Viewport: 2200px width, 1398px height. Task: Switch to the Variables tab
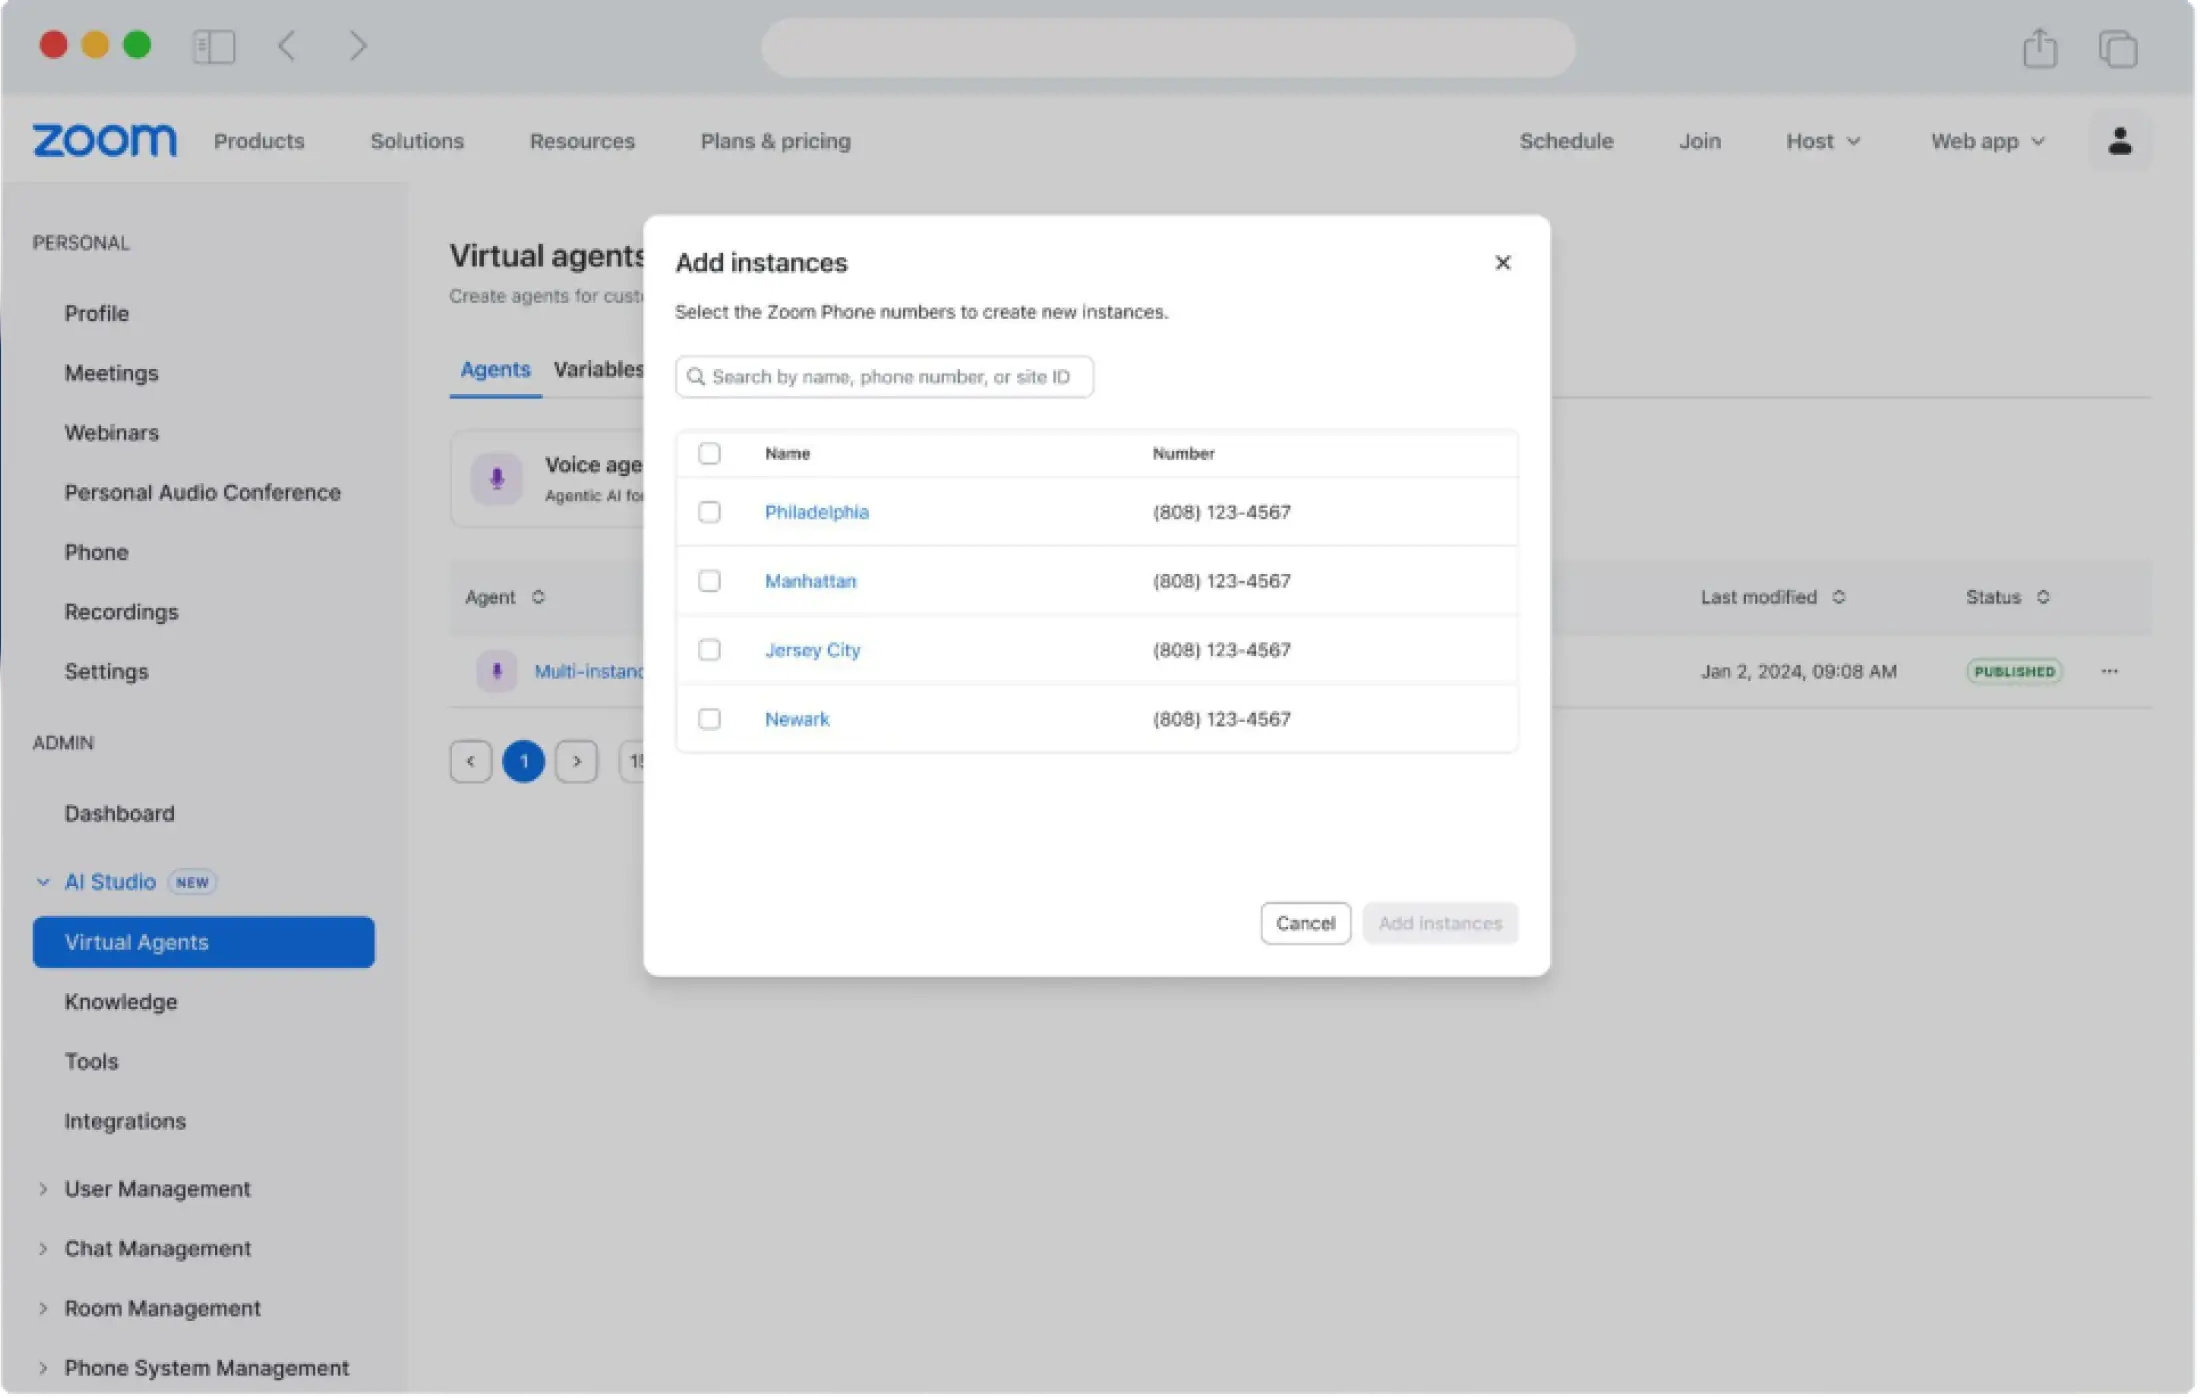tap(599, 369)
